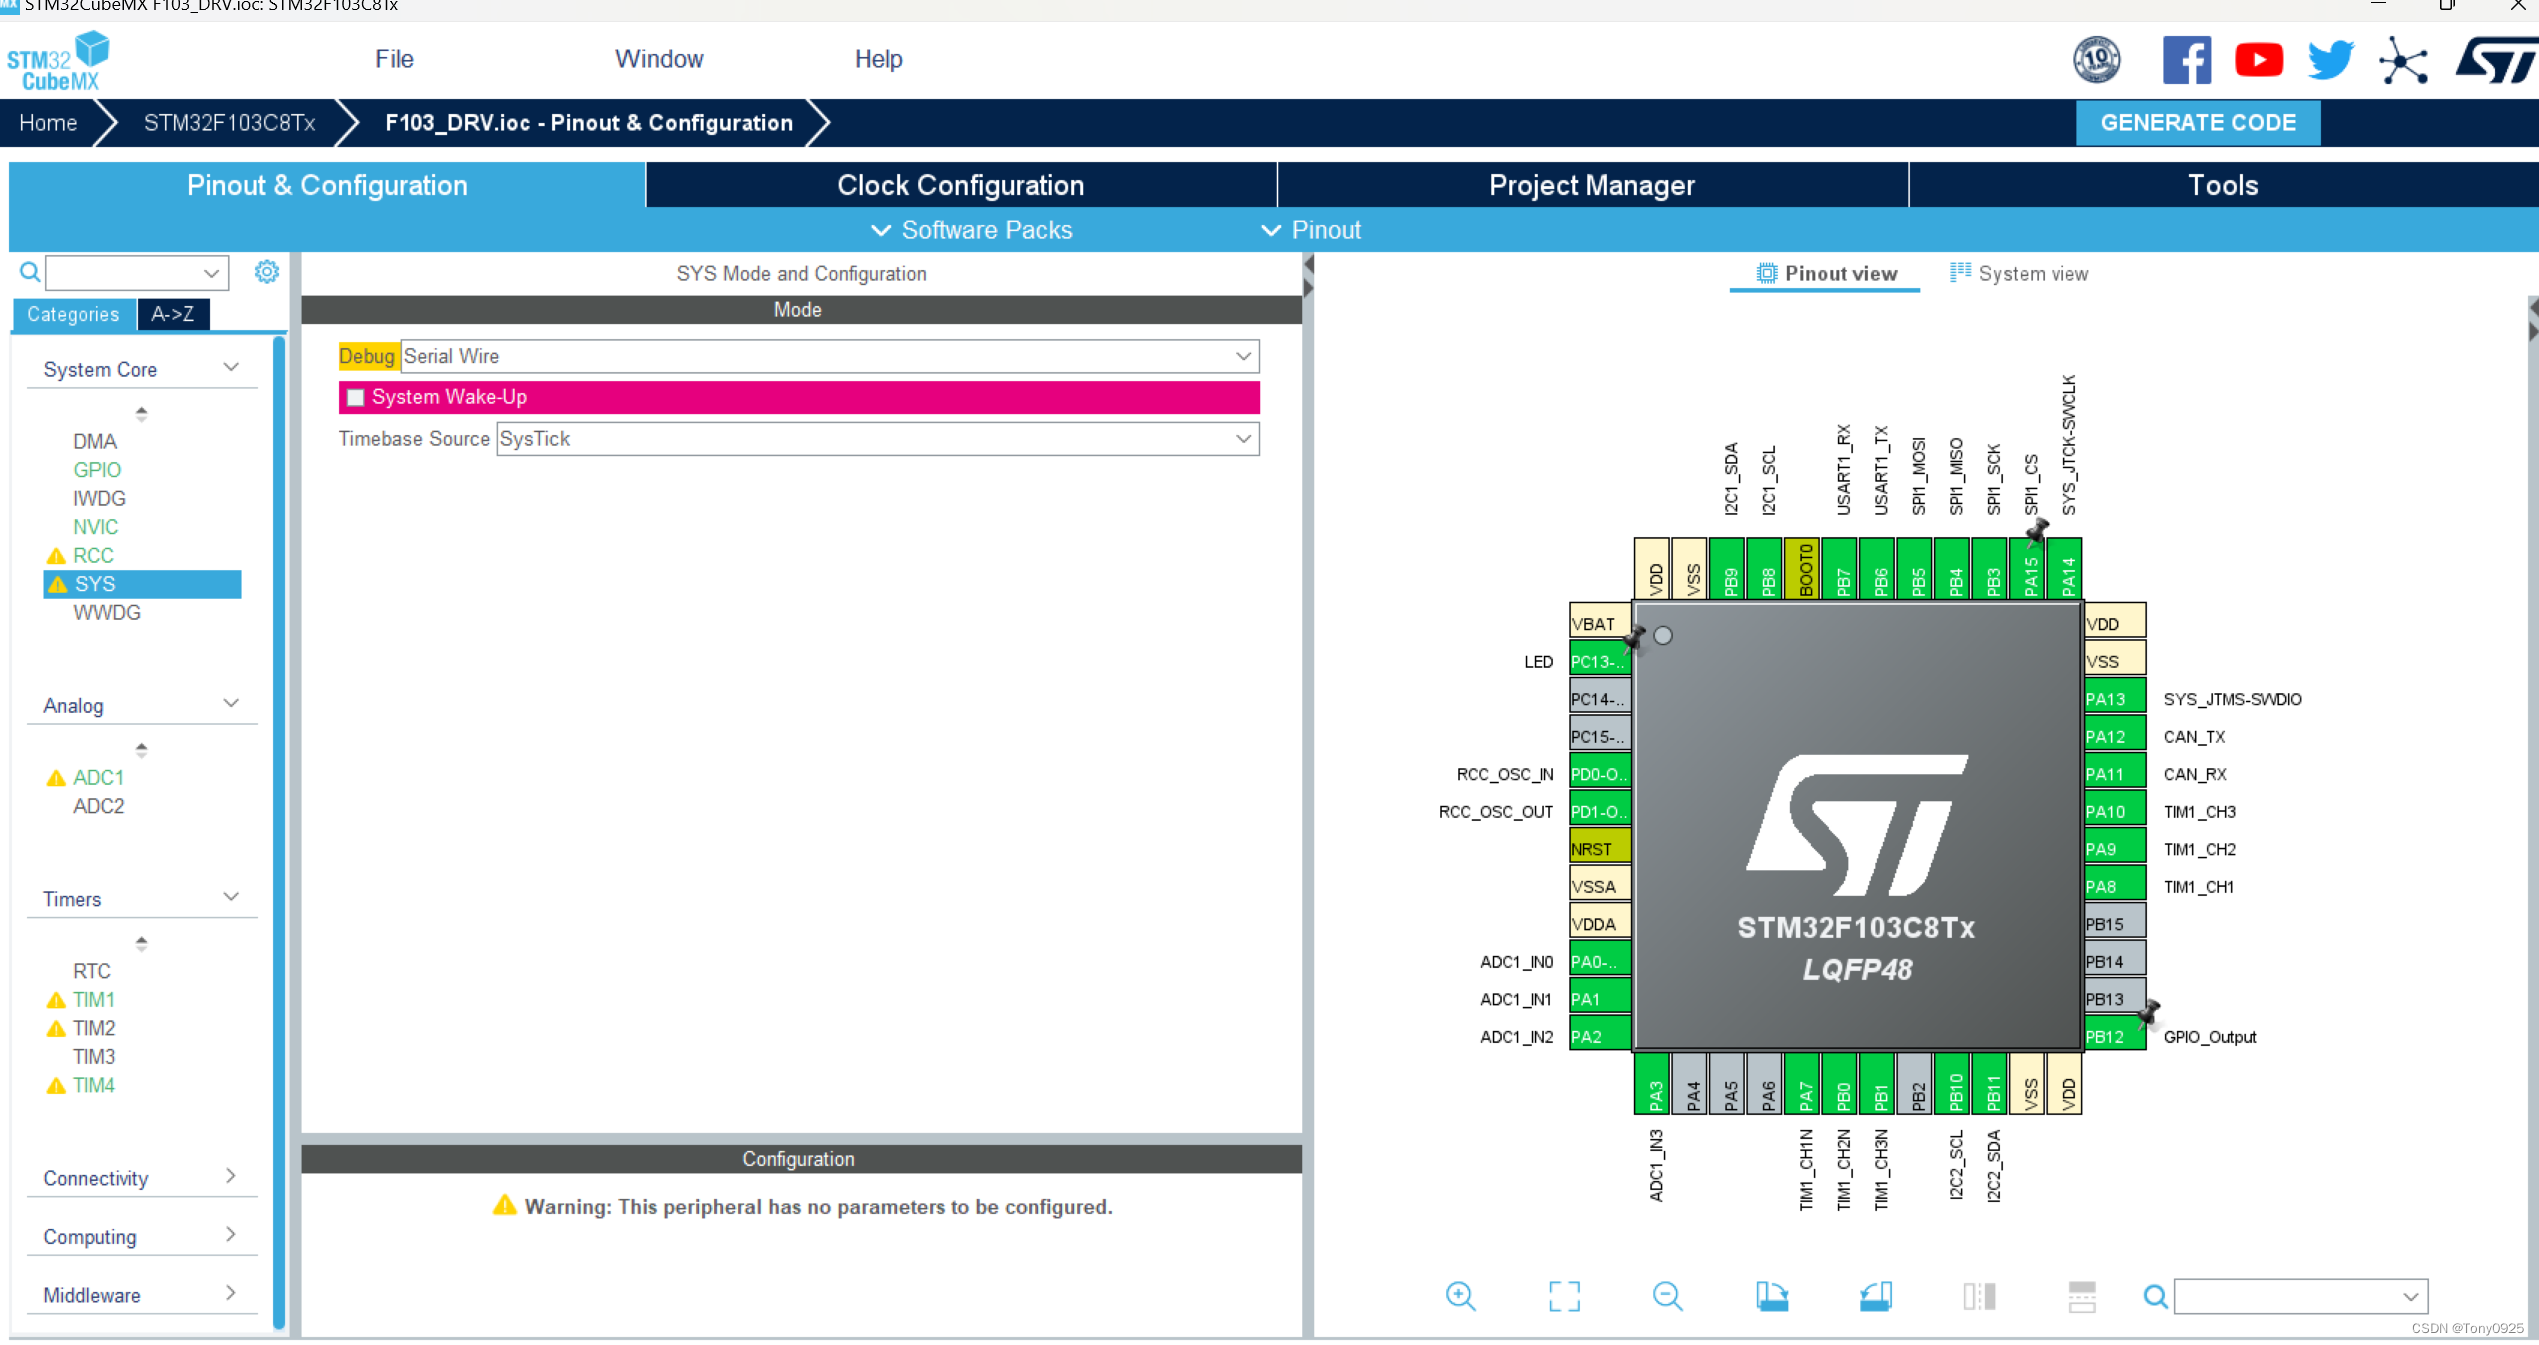Click the zoom in magnifier icon
The width and height of the screenshot is (2539, 1345).
[x=1460, y=1296]
